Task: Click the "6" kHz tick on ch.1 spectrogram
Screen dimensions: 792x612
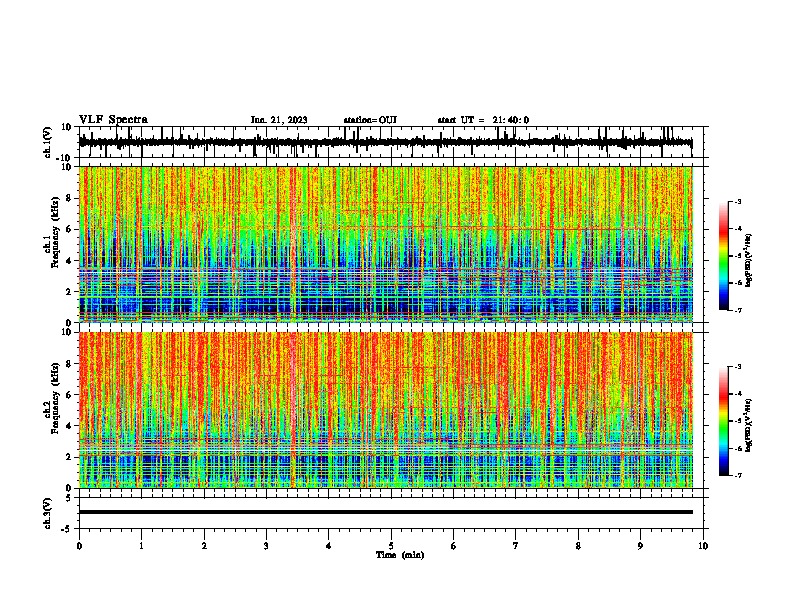Action: click(69, 229)
